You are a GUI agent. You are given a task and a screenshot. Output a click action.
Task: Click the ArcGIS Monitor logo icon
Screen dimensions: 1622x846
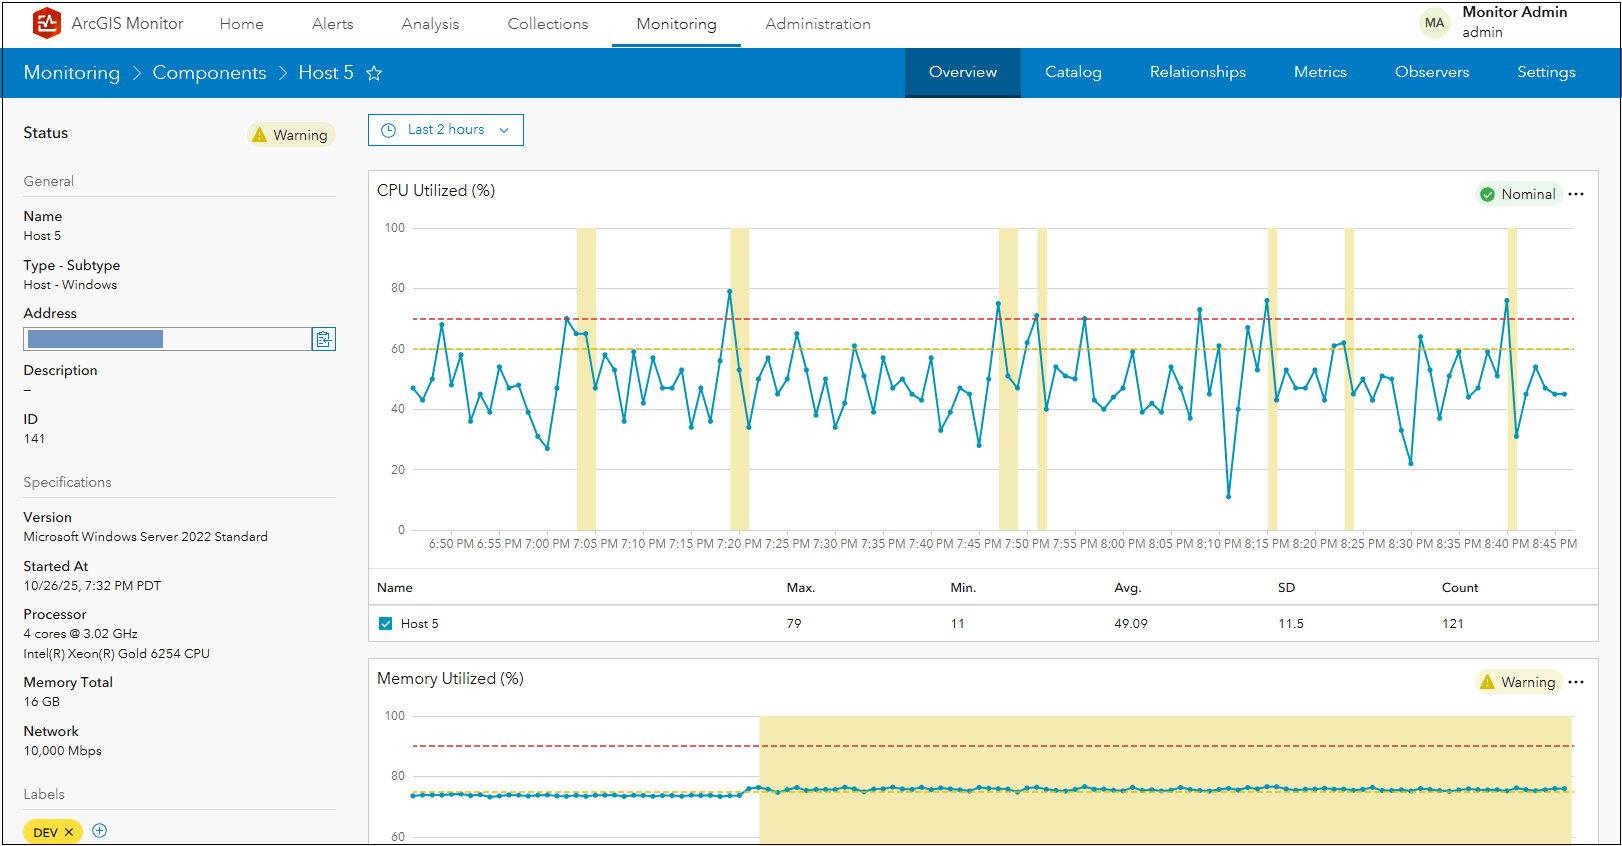point(46,23)
